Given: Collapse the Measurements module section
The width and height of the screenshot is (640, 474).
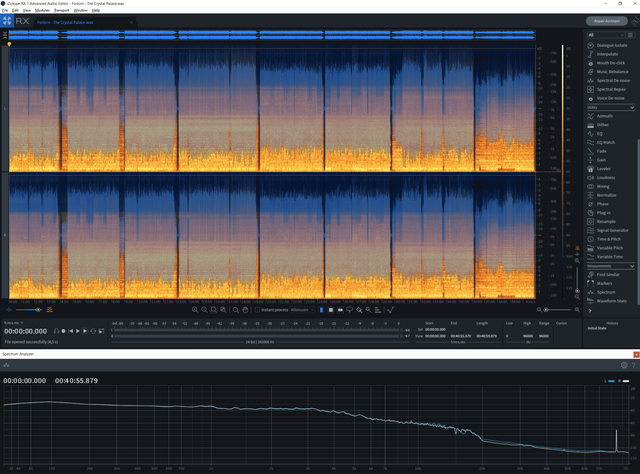Looking at the screenshot, I should point(632,266).
